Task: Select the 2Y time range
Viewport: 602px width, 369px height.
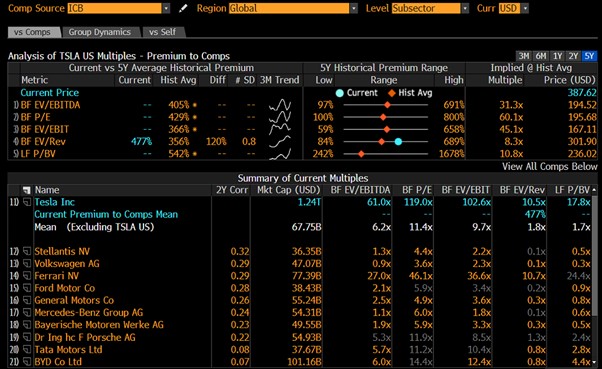Action: [573, 56]
